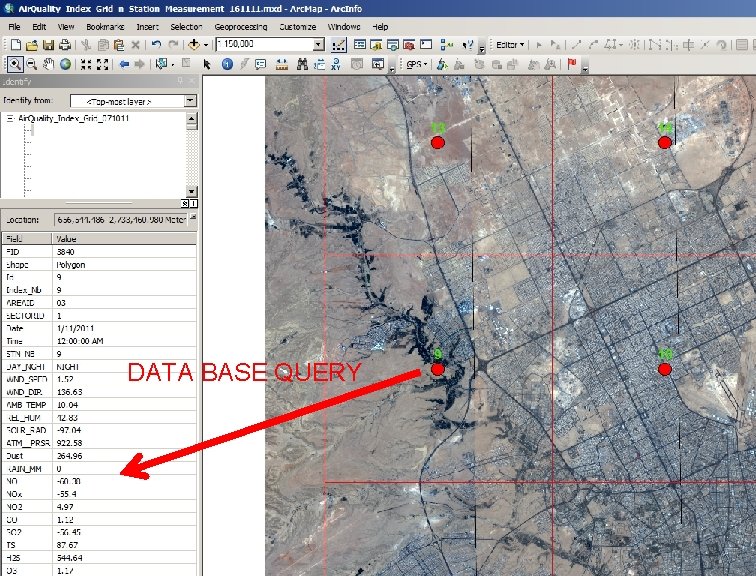Collapse the AirQuality_Index_Grid tree node

(x=10, y=119)
